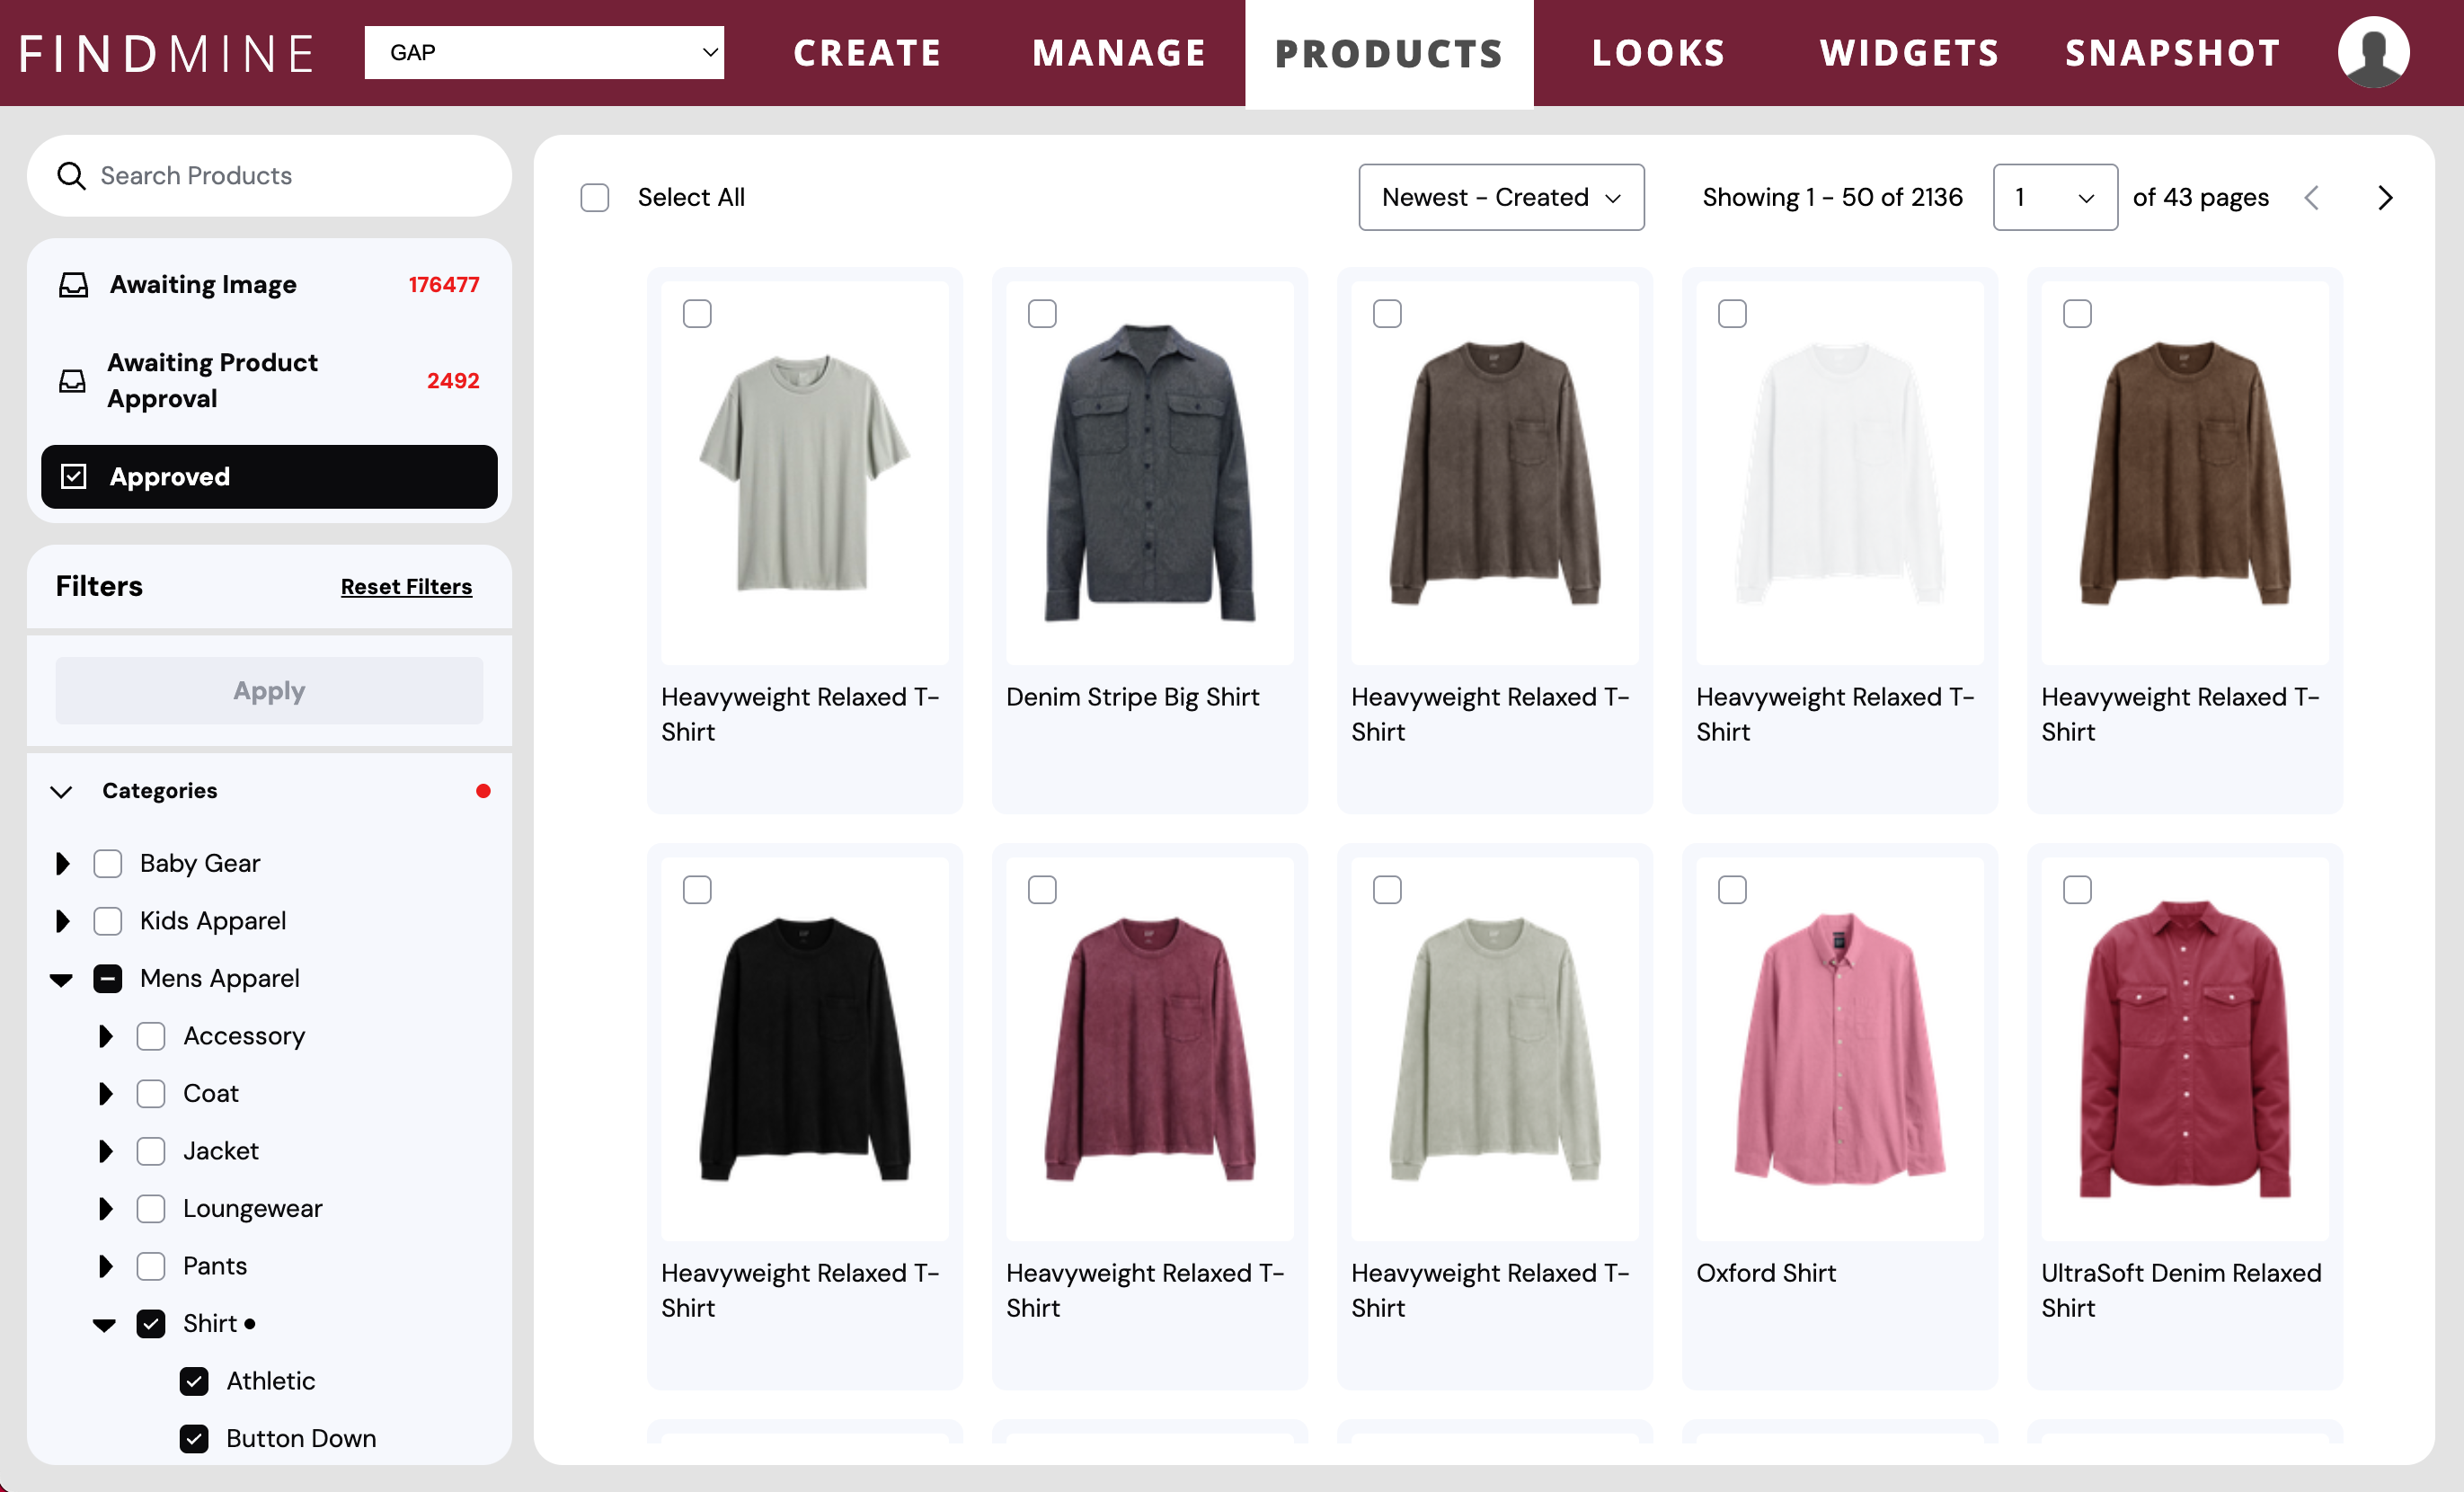Check the Baby Gear category
The height and width of the screenshot is (1492, 2464).
[108, 863]
